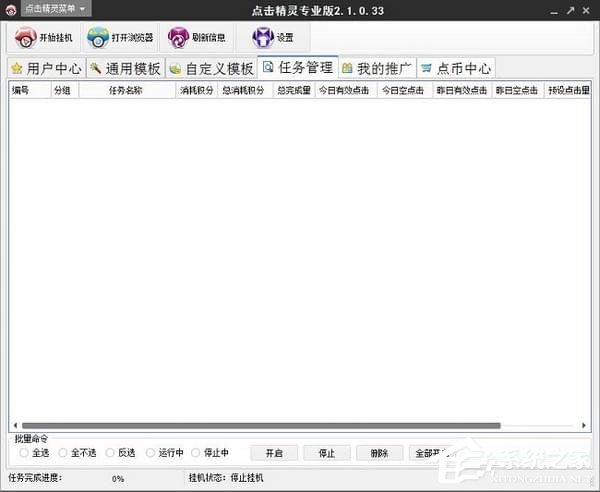Click the gift icon on 我的推广 tab
This screenshot has height=492, width=600.
pyautogui.click(x=347, y=69)
